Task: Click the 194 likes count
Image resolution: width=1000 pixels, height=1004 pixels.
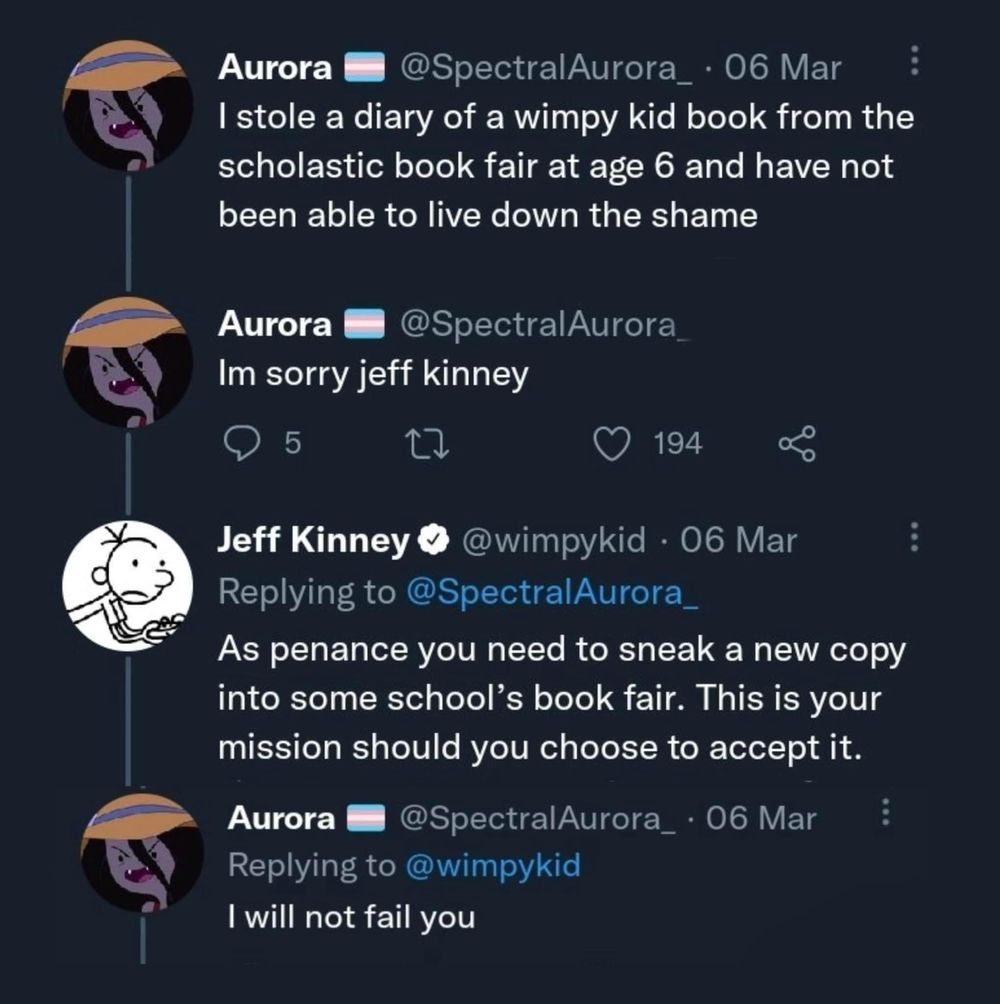Action: [677, 442]
